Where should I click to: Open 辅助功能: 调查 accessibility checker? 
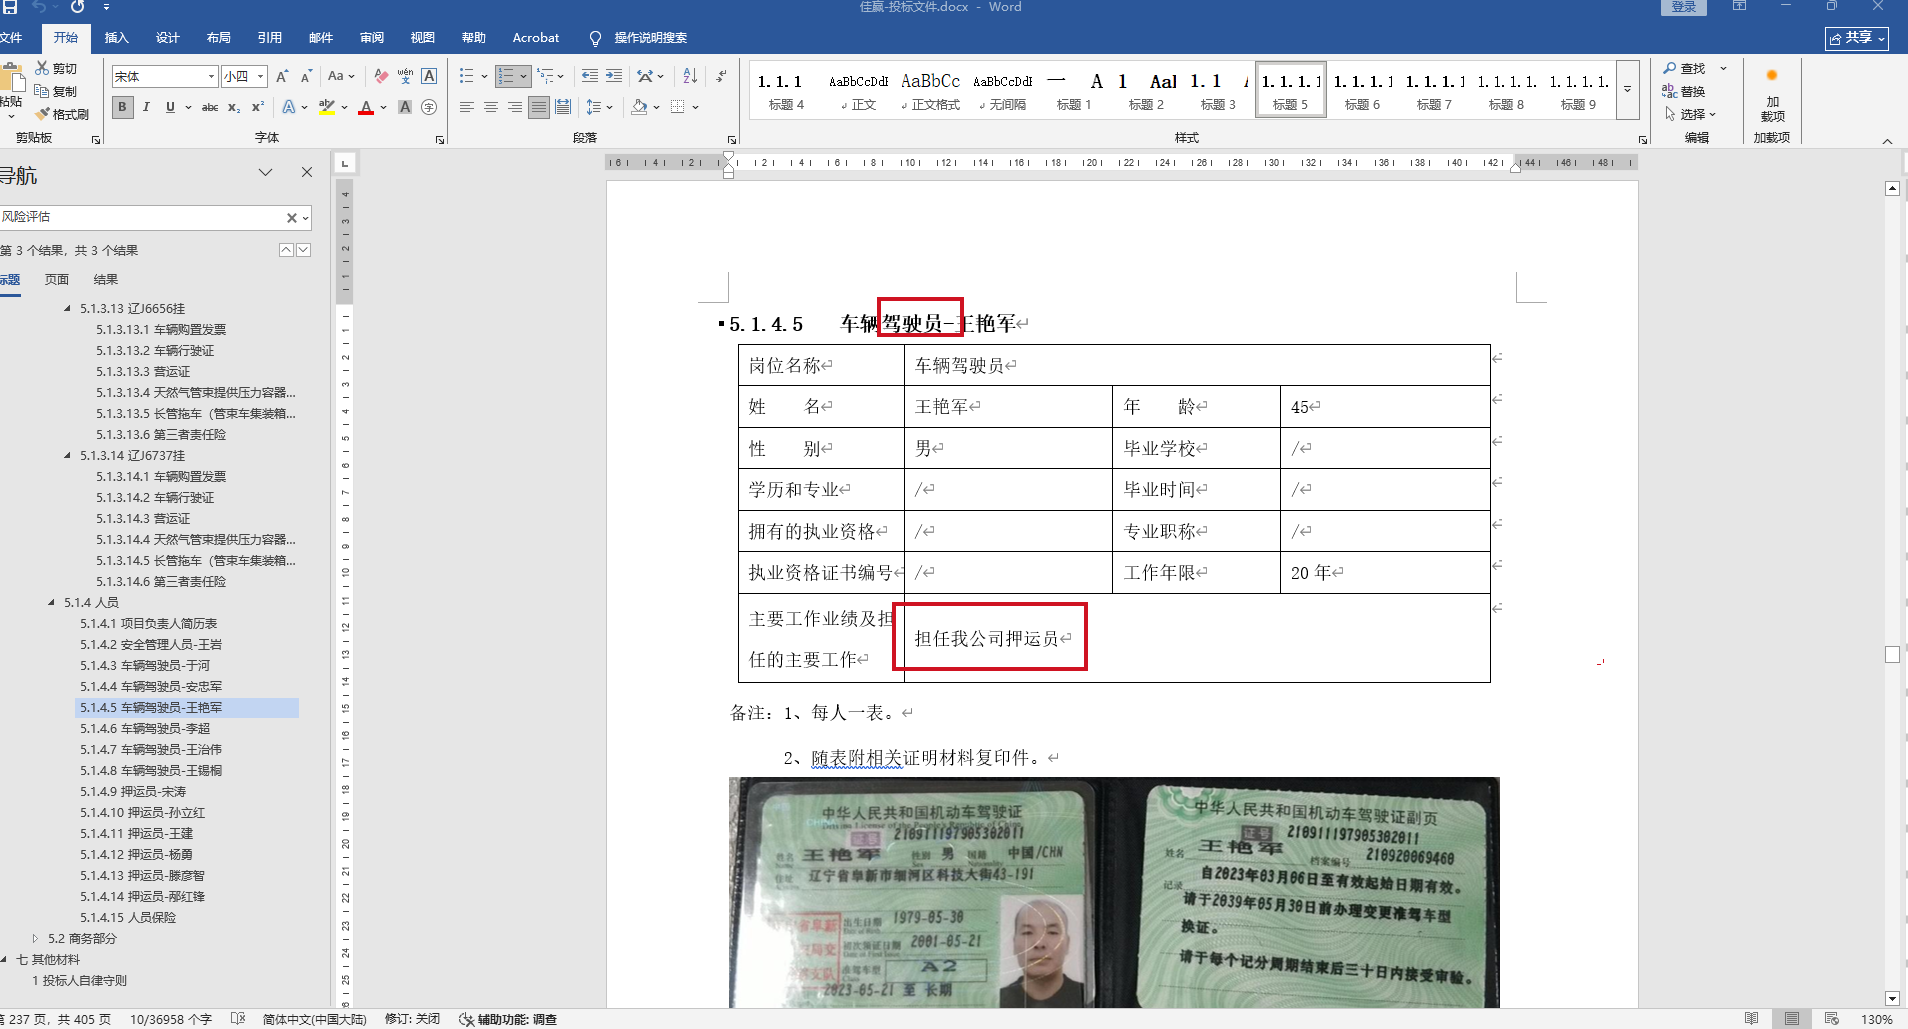508,1019
